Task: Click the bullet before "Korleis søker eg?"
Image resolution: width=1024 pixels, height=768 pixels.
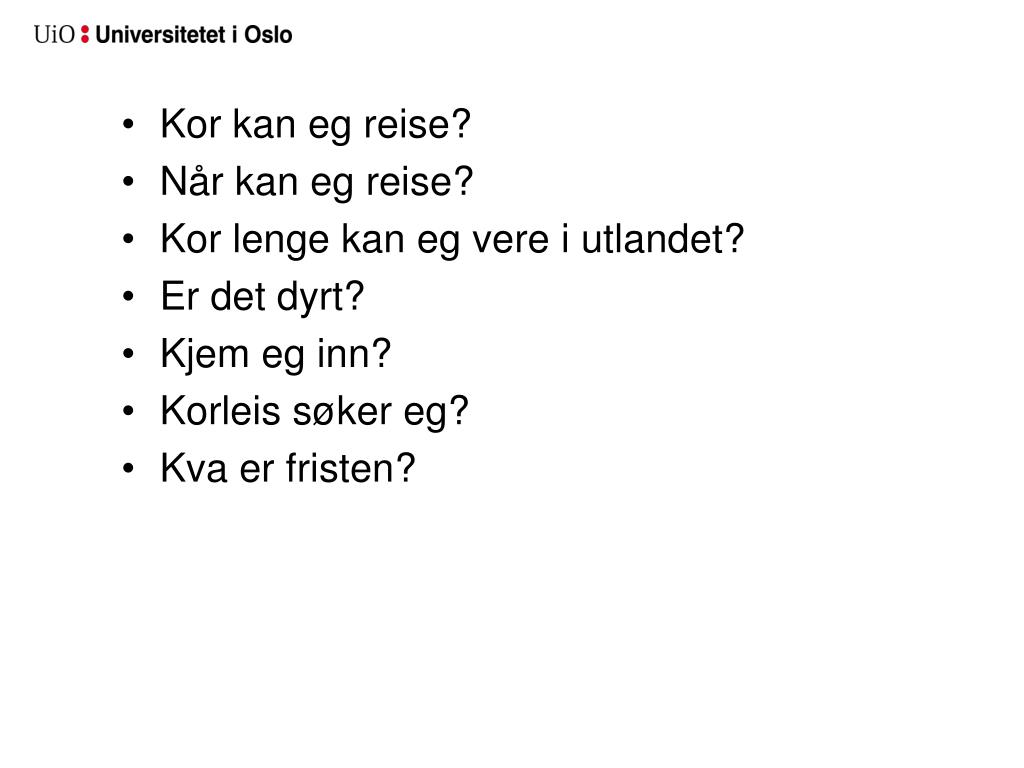Action: [130, 412]
